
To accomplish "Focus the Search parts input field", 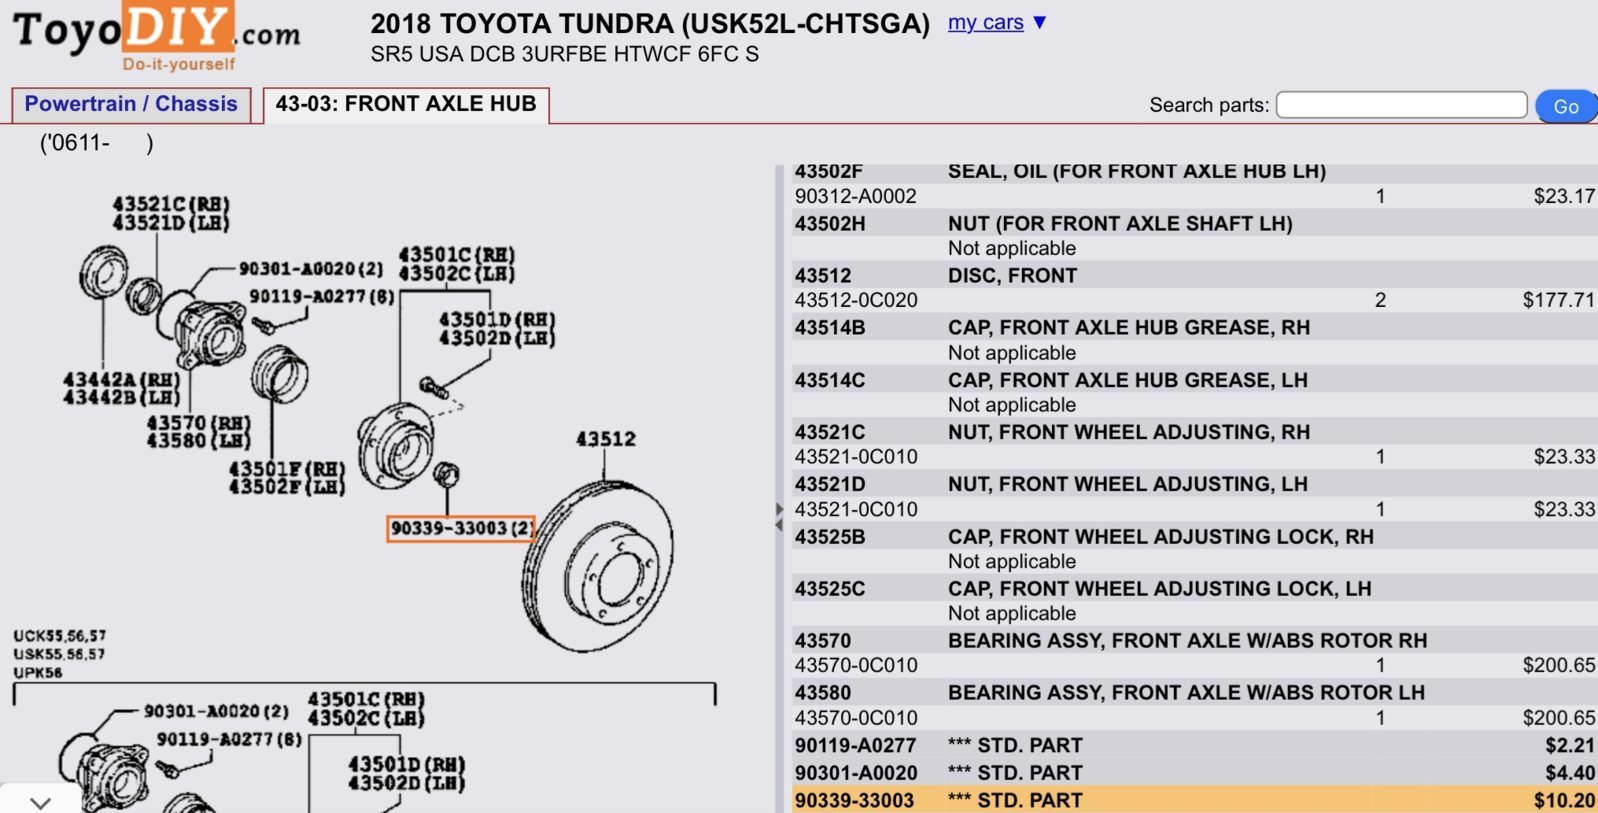I will [x=1401, y=105].
